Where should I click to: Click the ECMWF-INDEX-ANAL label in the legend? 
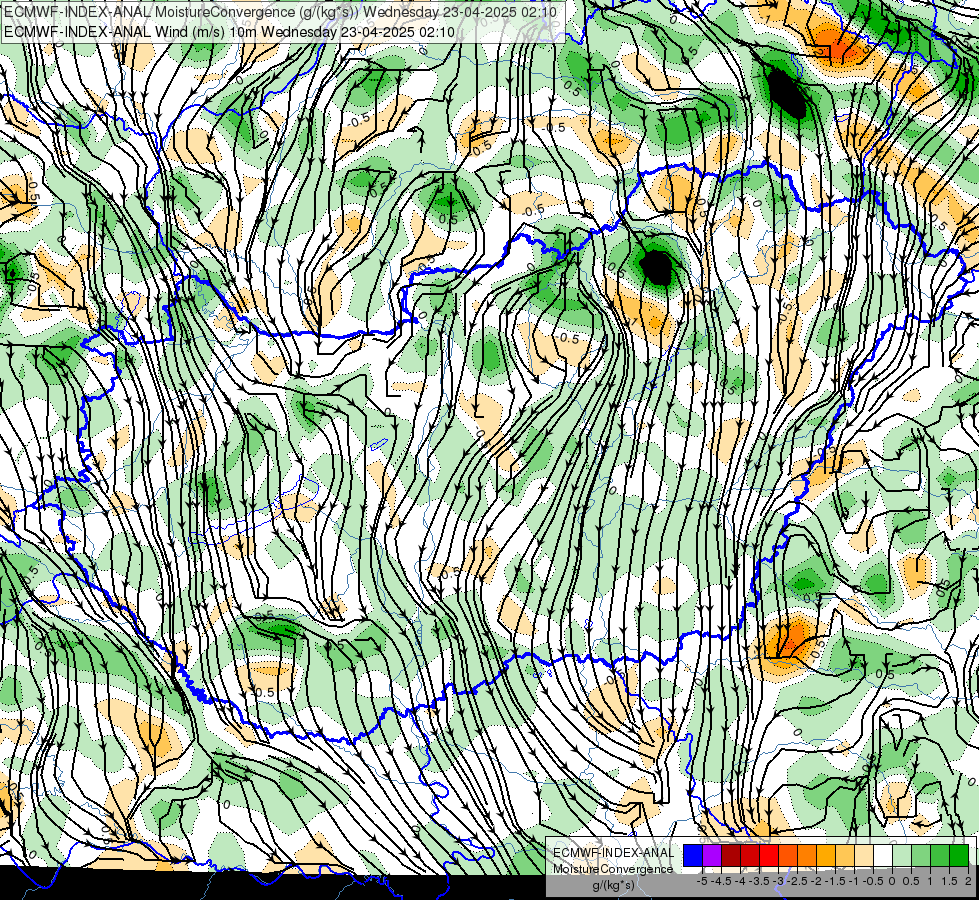tap(613, 853)
